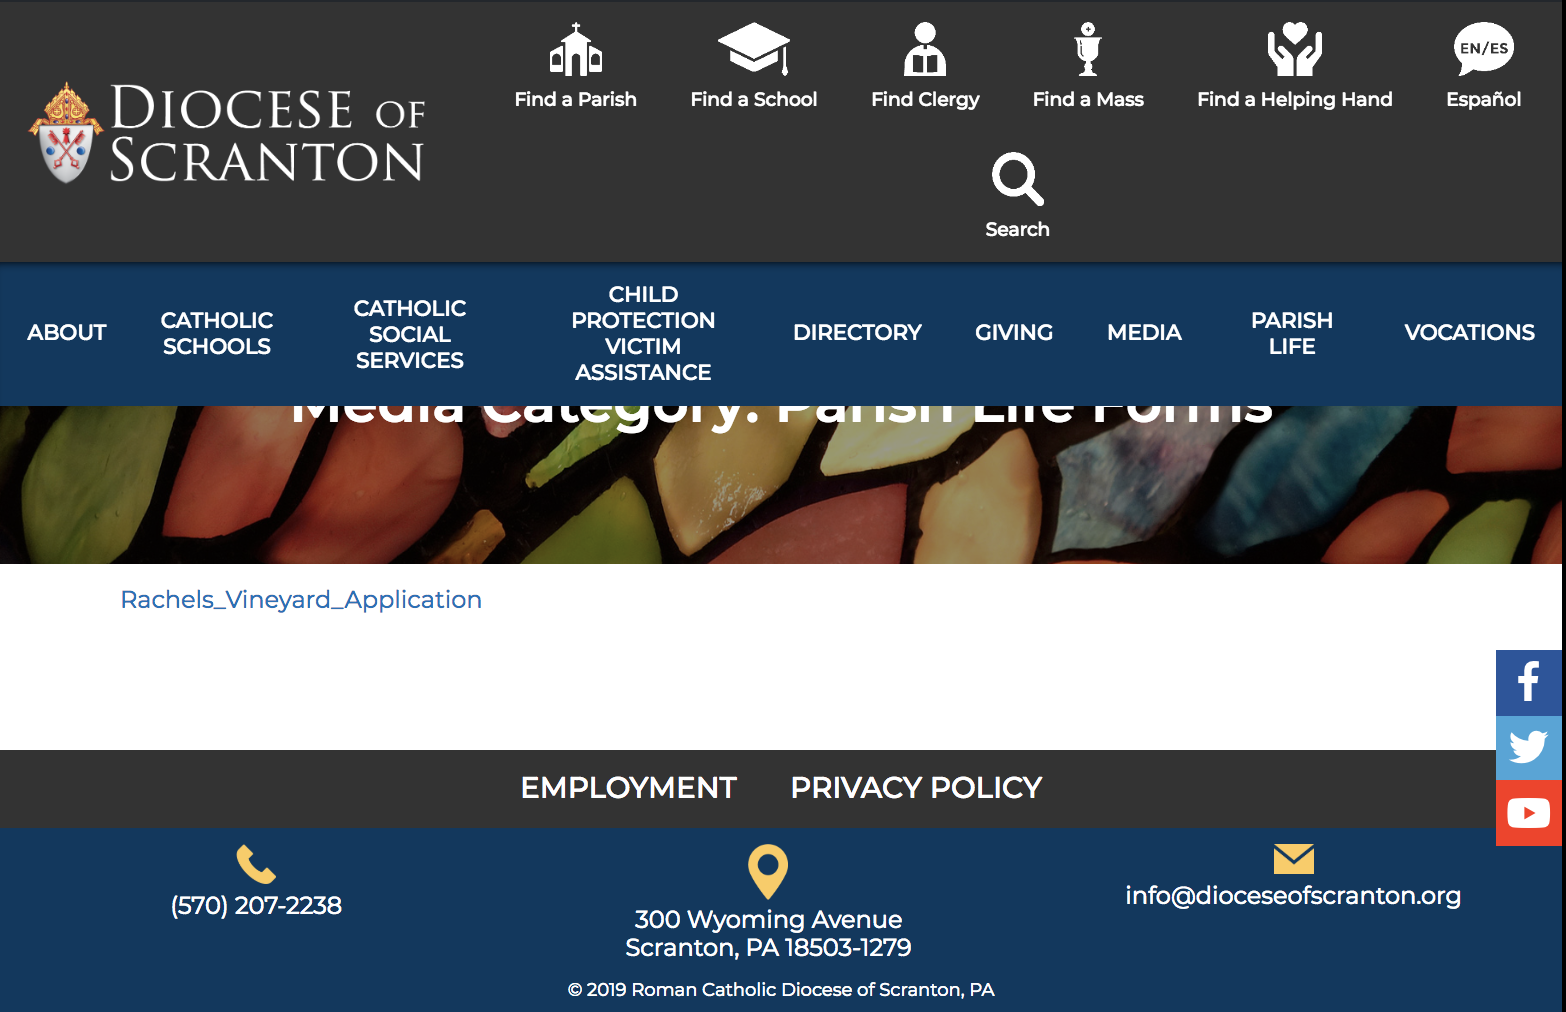Expand the Parish Life menu

click(1291, 333)
